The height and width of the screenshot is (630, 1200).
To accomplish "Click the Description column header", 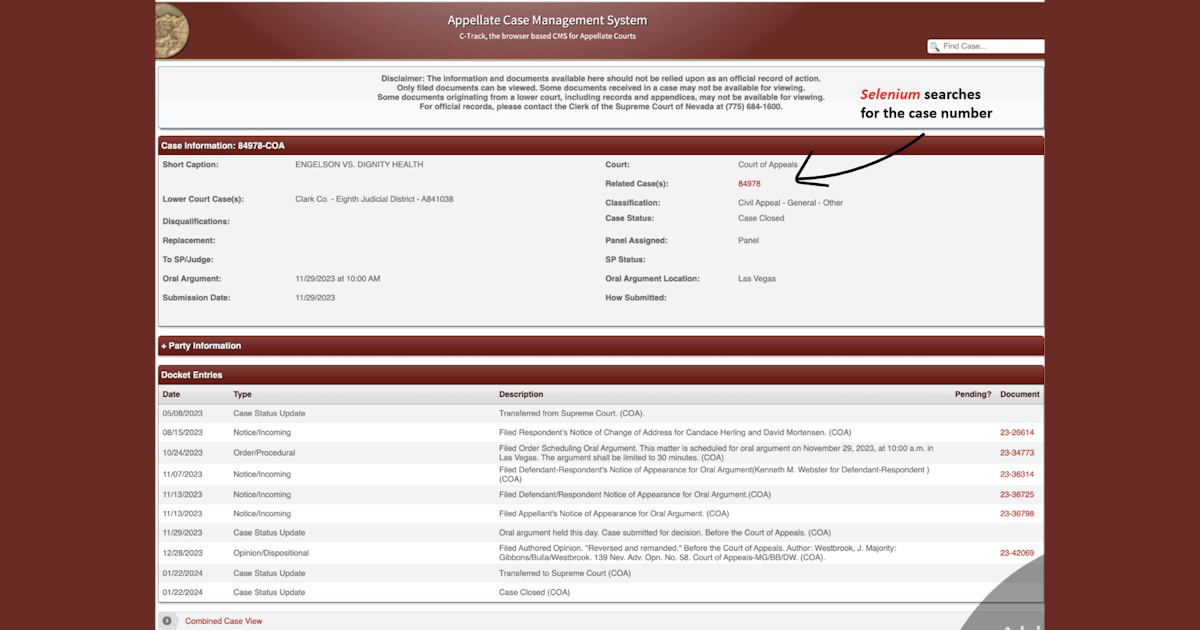I will 521,394.
